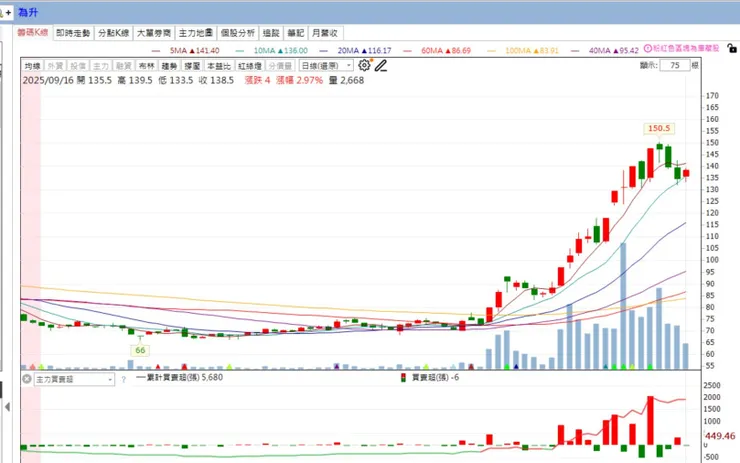Toggle the 撐壓 support-resistance overlay
The height and width of the screenshot is (463, 740).
point(193,66)
